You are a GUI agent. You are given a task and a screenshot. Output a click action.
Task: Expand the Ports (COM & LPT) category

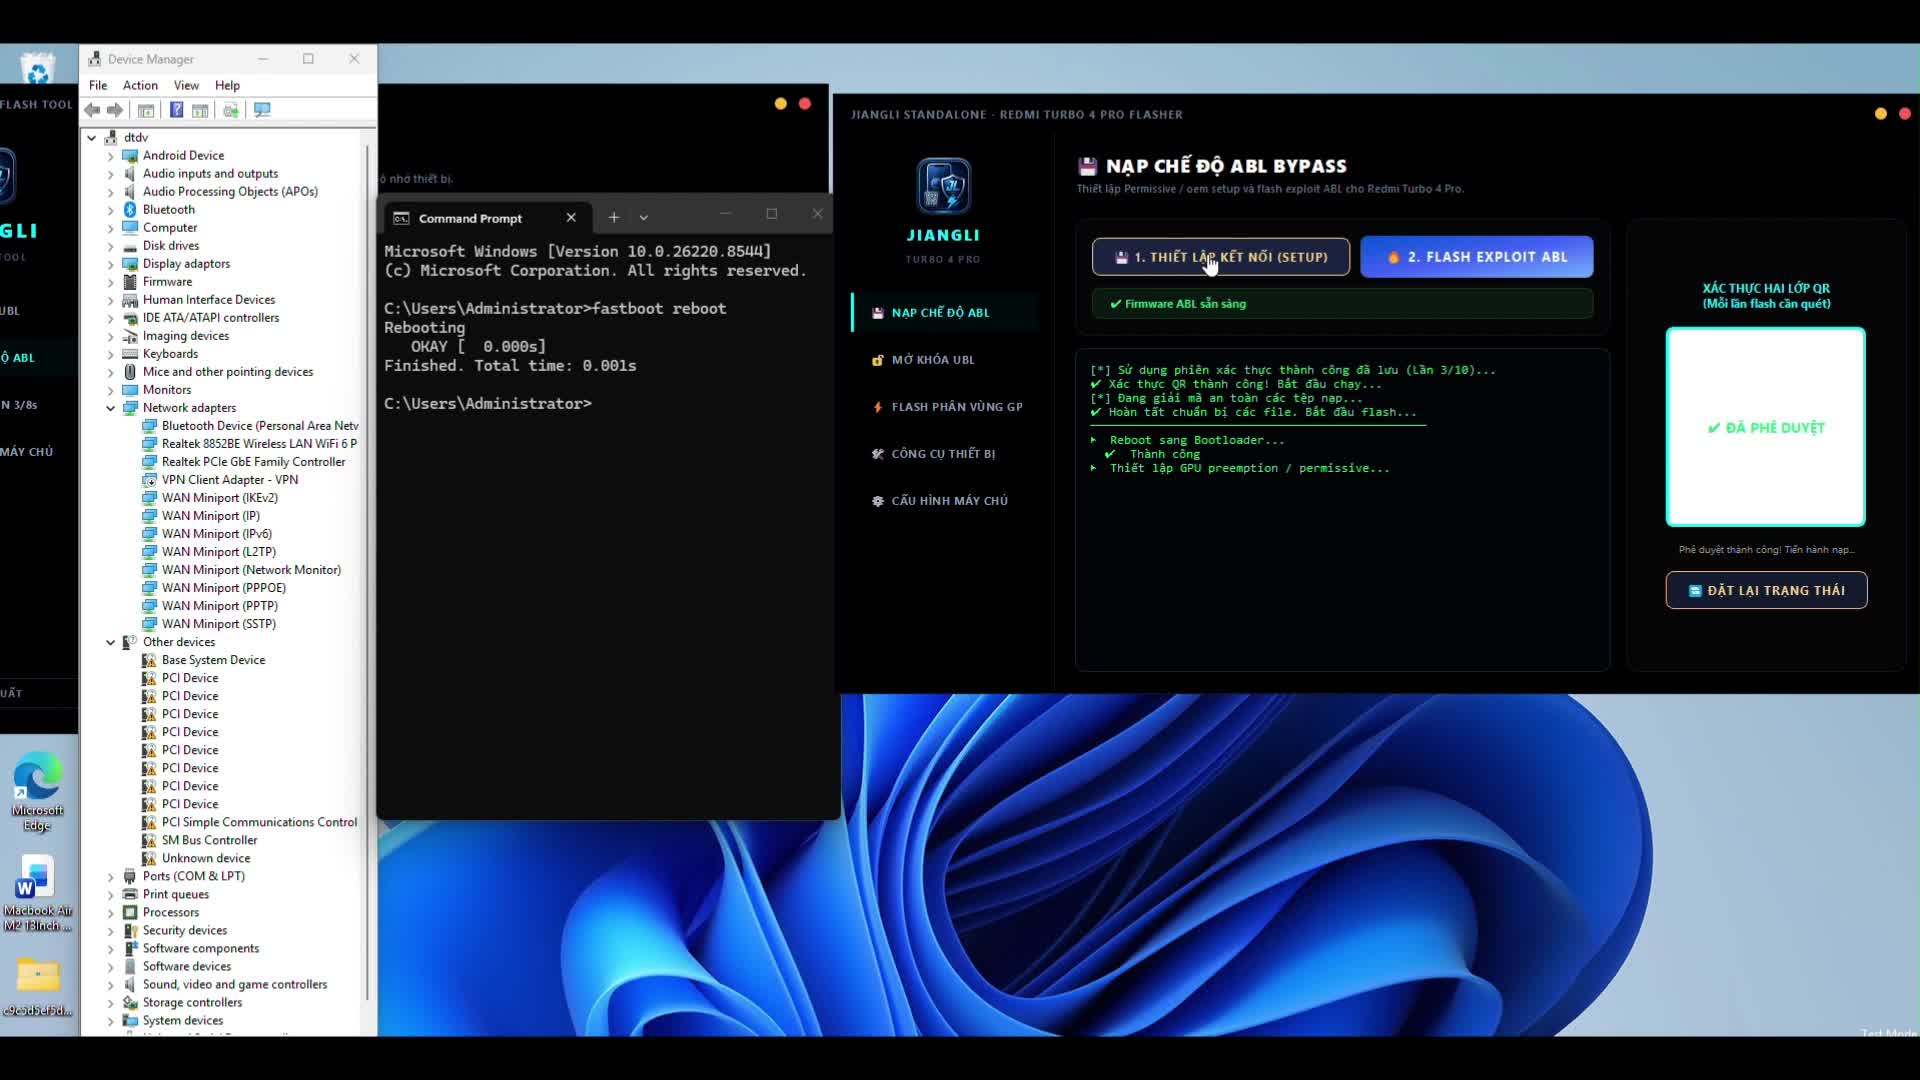[x=111, y=877]
